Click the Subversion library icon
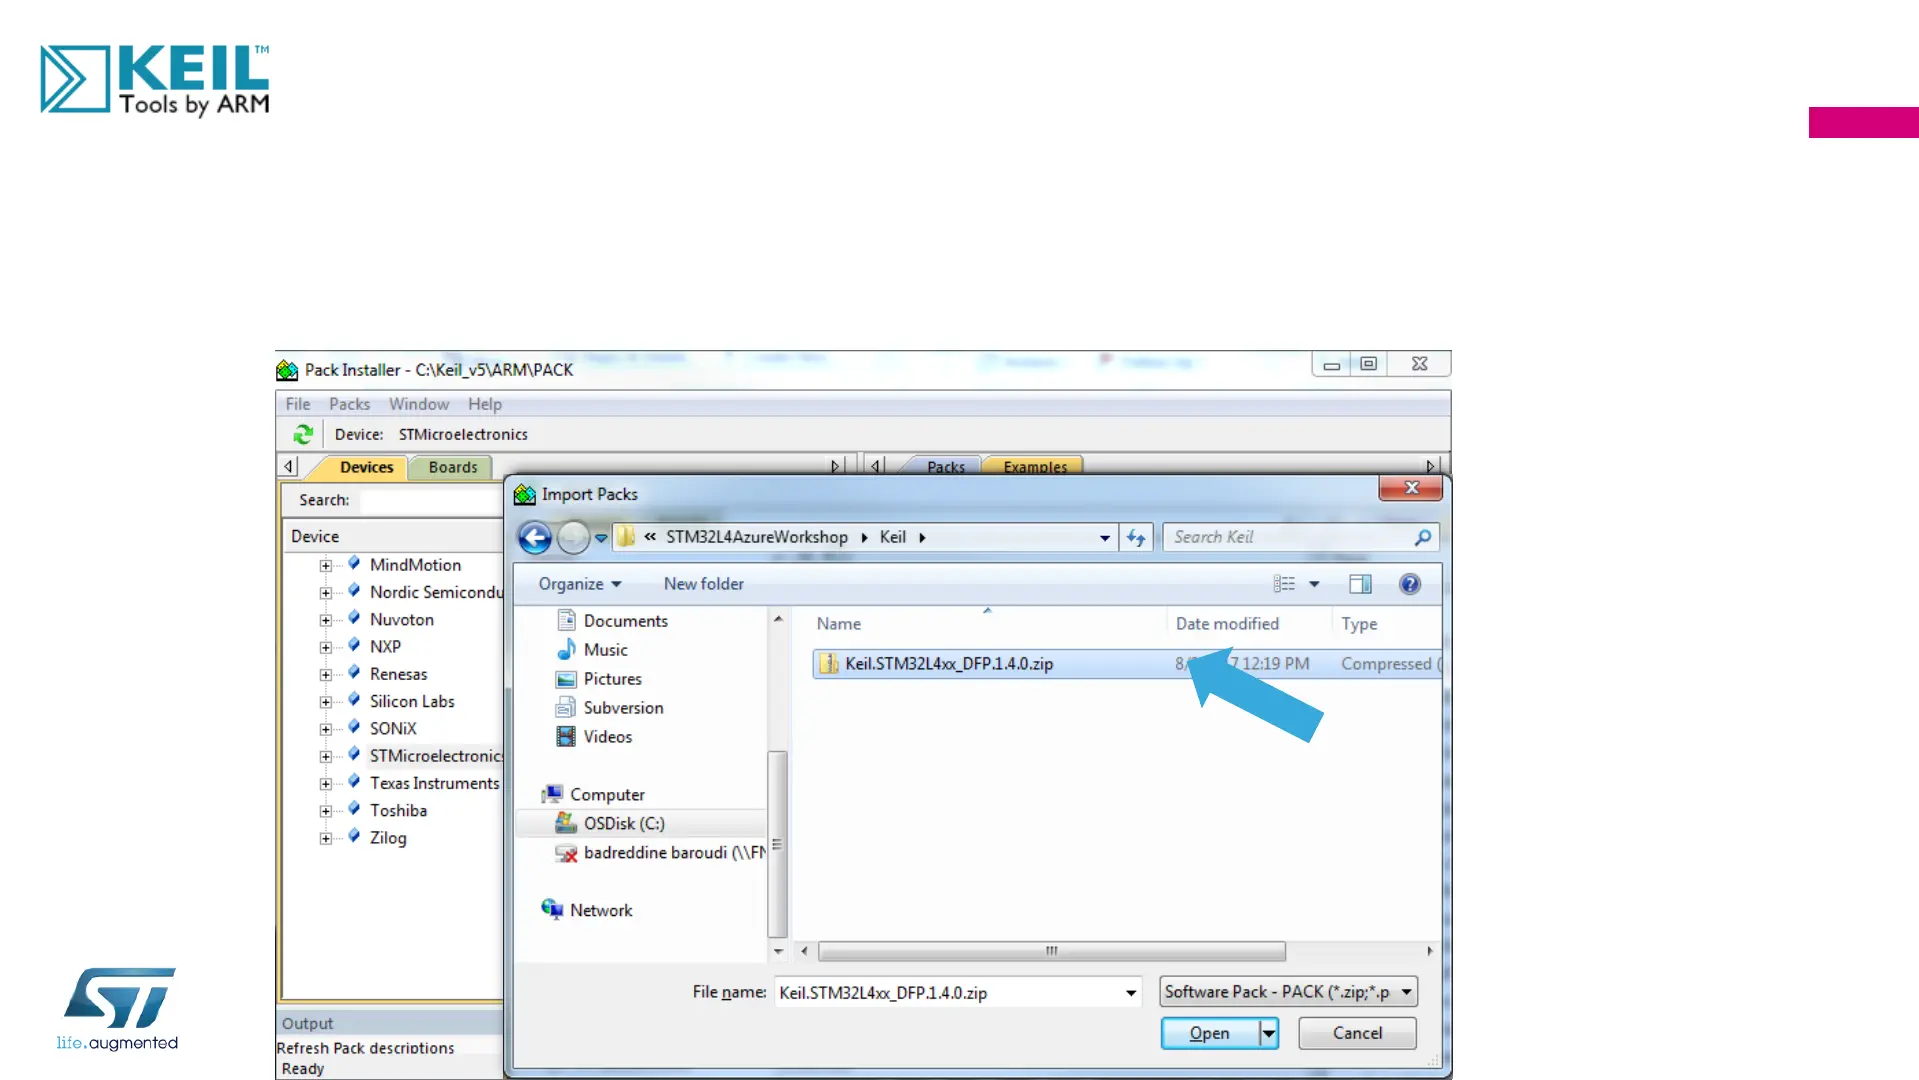 coord(566,708)
